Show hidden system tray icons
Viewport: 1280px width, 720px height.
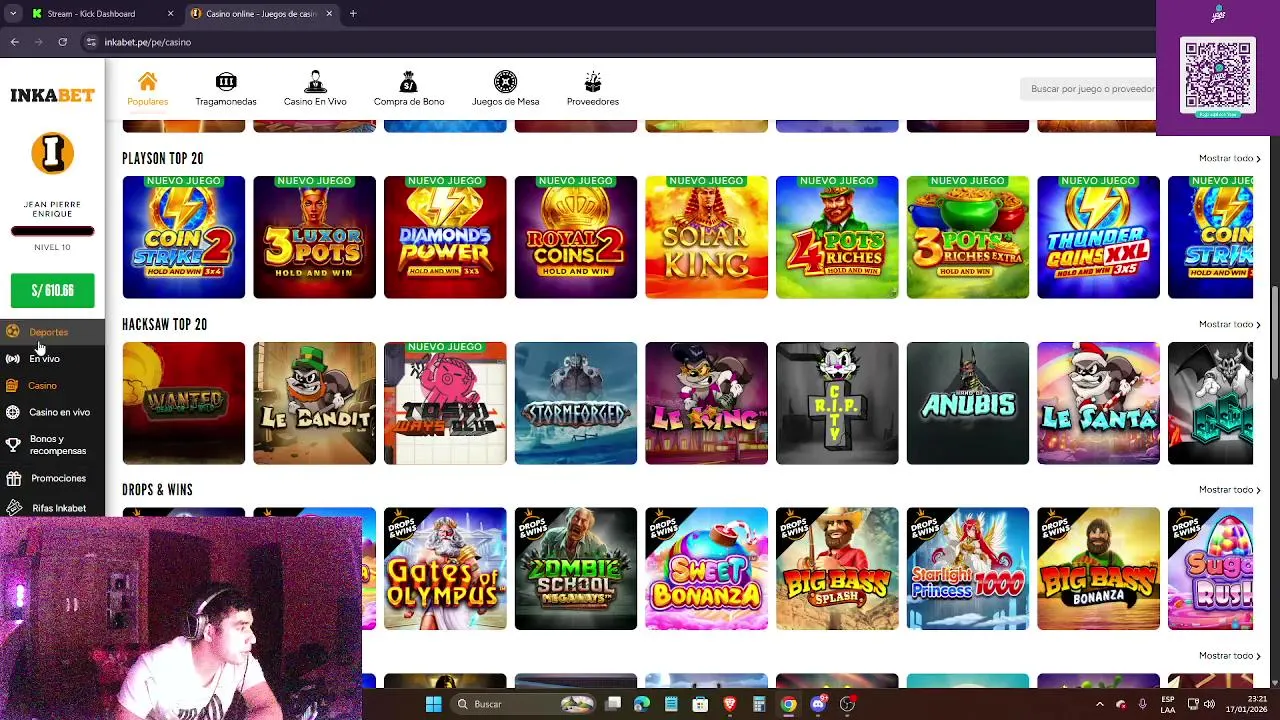coord(1099,704)
